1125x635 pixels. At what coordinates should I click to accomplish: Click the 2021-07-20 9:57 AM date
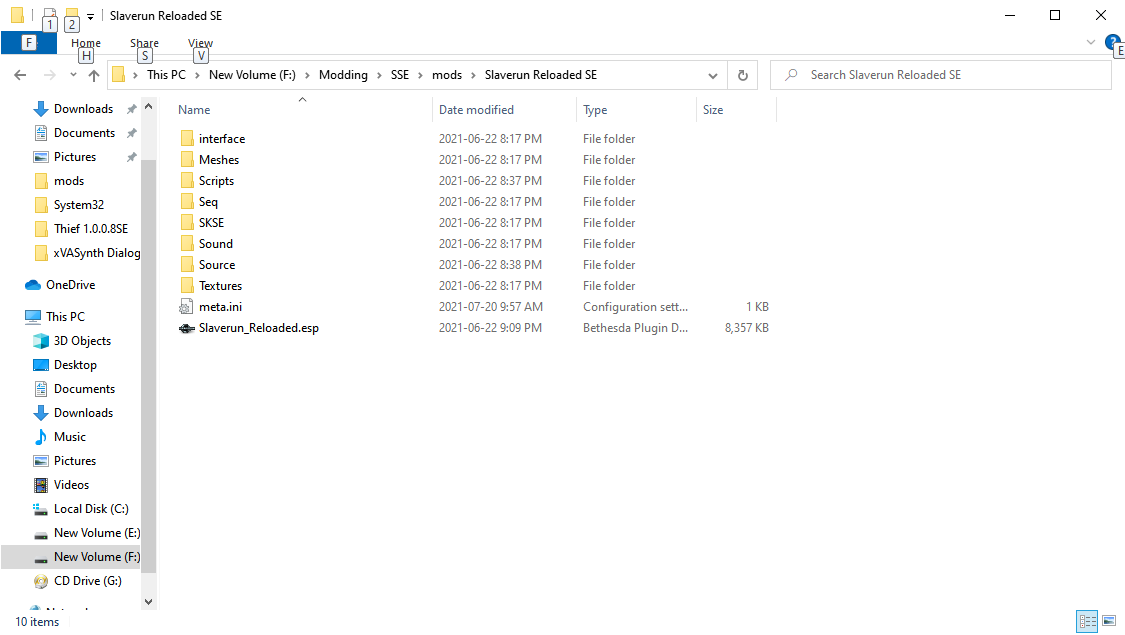pyautogui.click(x=491, y=306)
